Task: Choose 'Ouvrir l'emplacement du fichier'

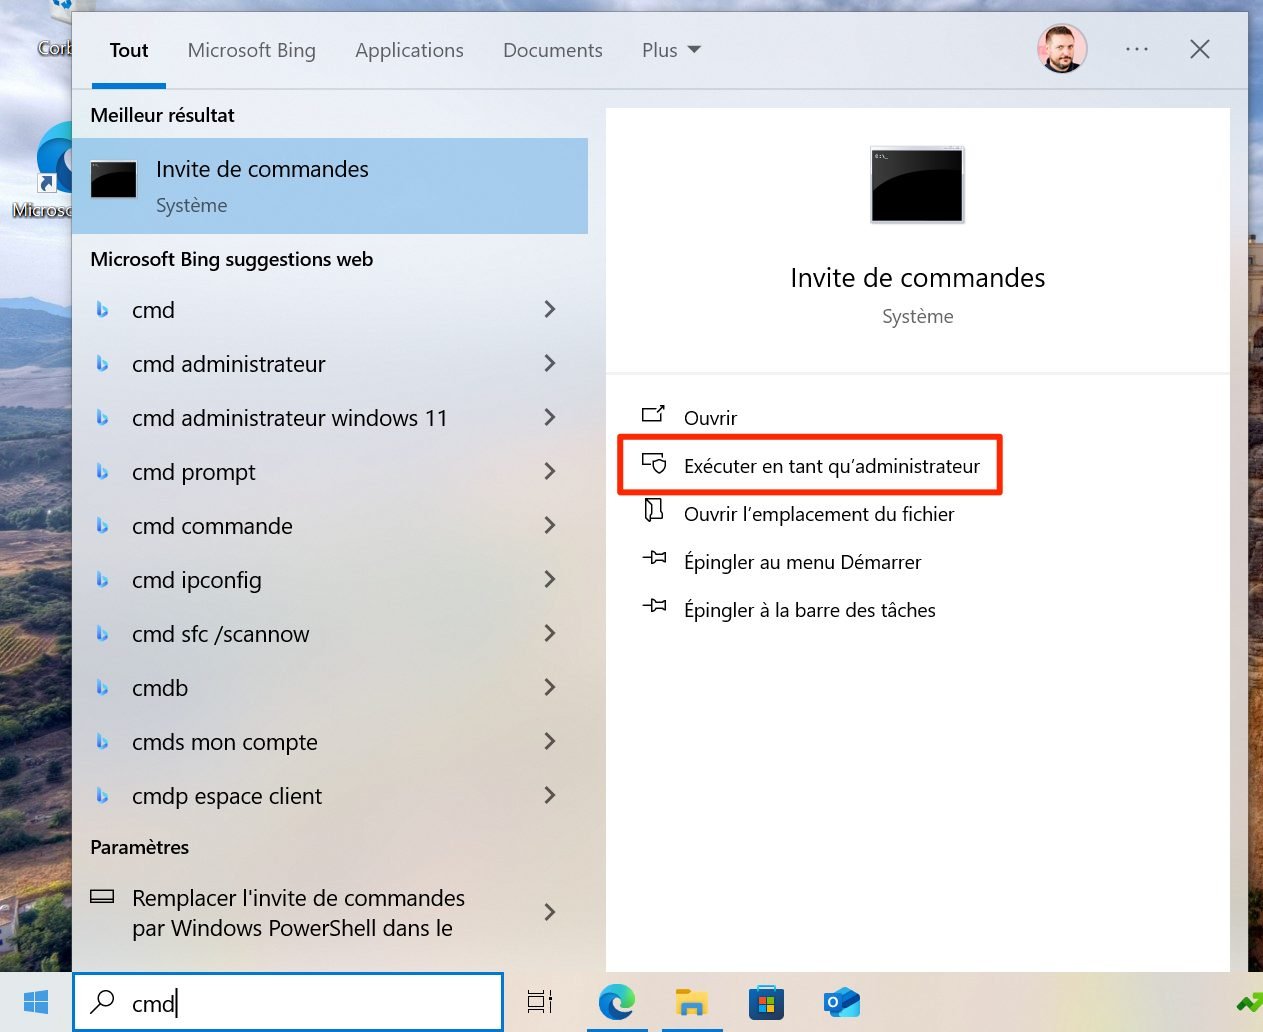Action: click(x=818, y=514)
